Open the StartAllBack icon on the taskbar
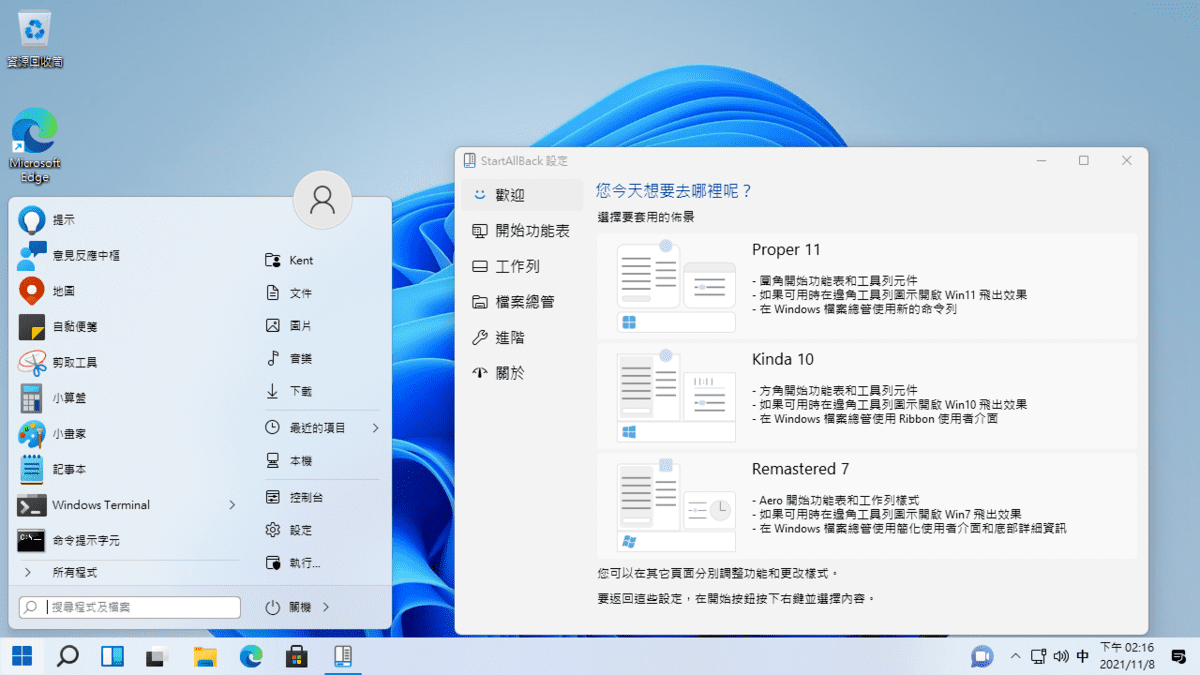The height and width of the screenshot is (675, 1200). (x=342, y=657)
